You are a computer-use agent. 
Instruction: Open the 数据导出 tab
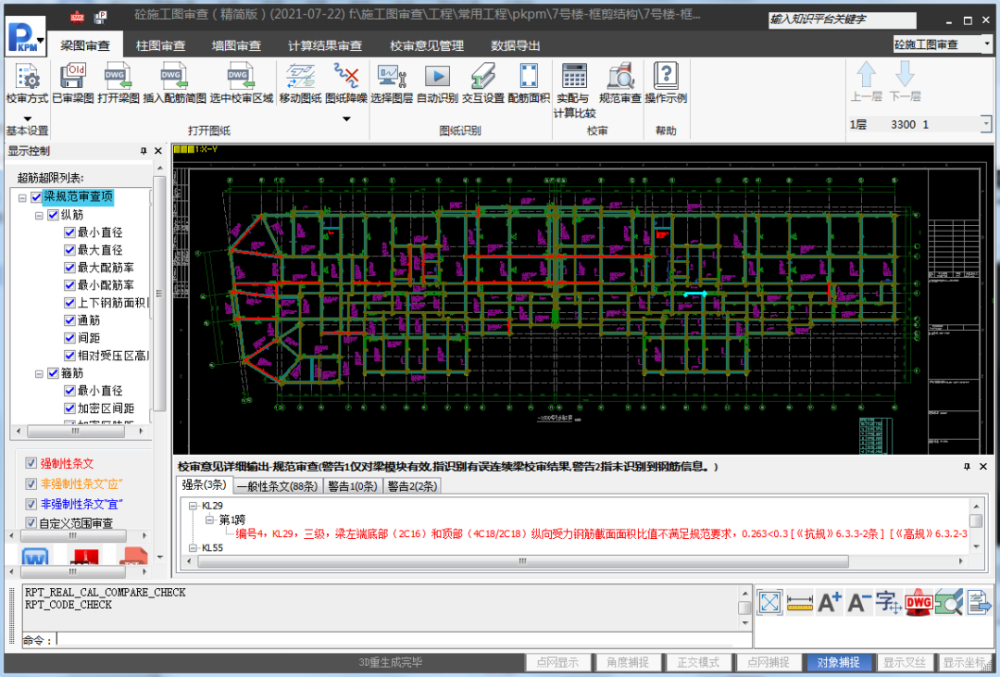click(x=515, y=45)
